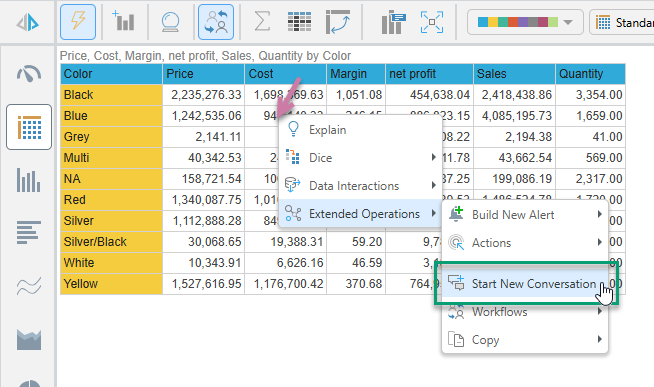The height and width of the screenshot is (387, 654).
Task: Expand the Data Interactions submenu
Action: (x=360, y=186)
